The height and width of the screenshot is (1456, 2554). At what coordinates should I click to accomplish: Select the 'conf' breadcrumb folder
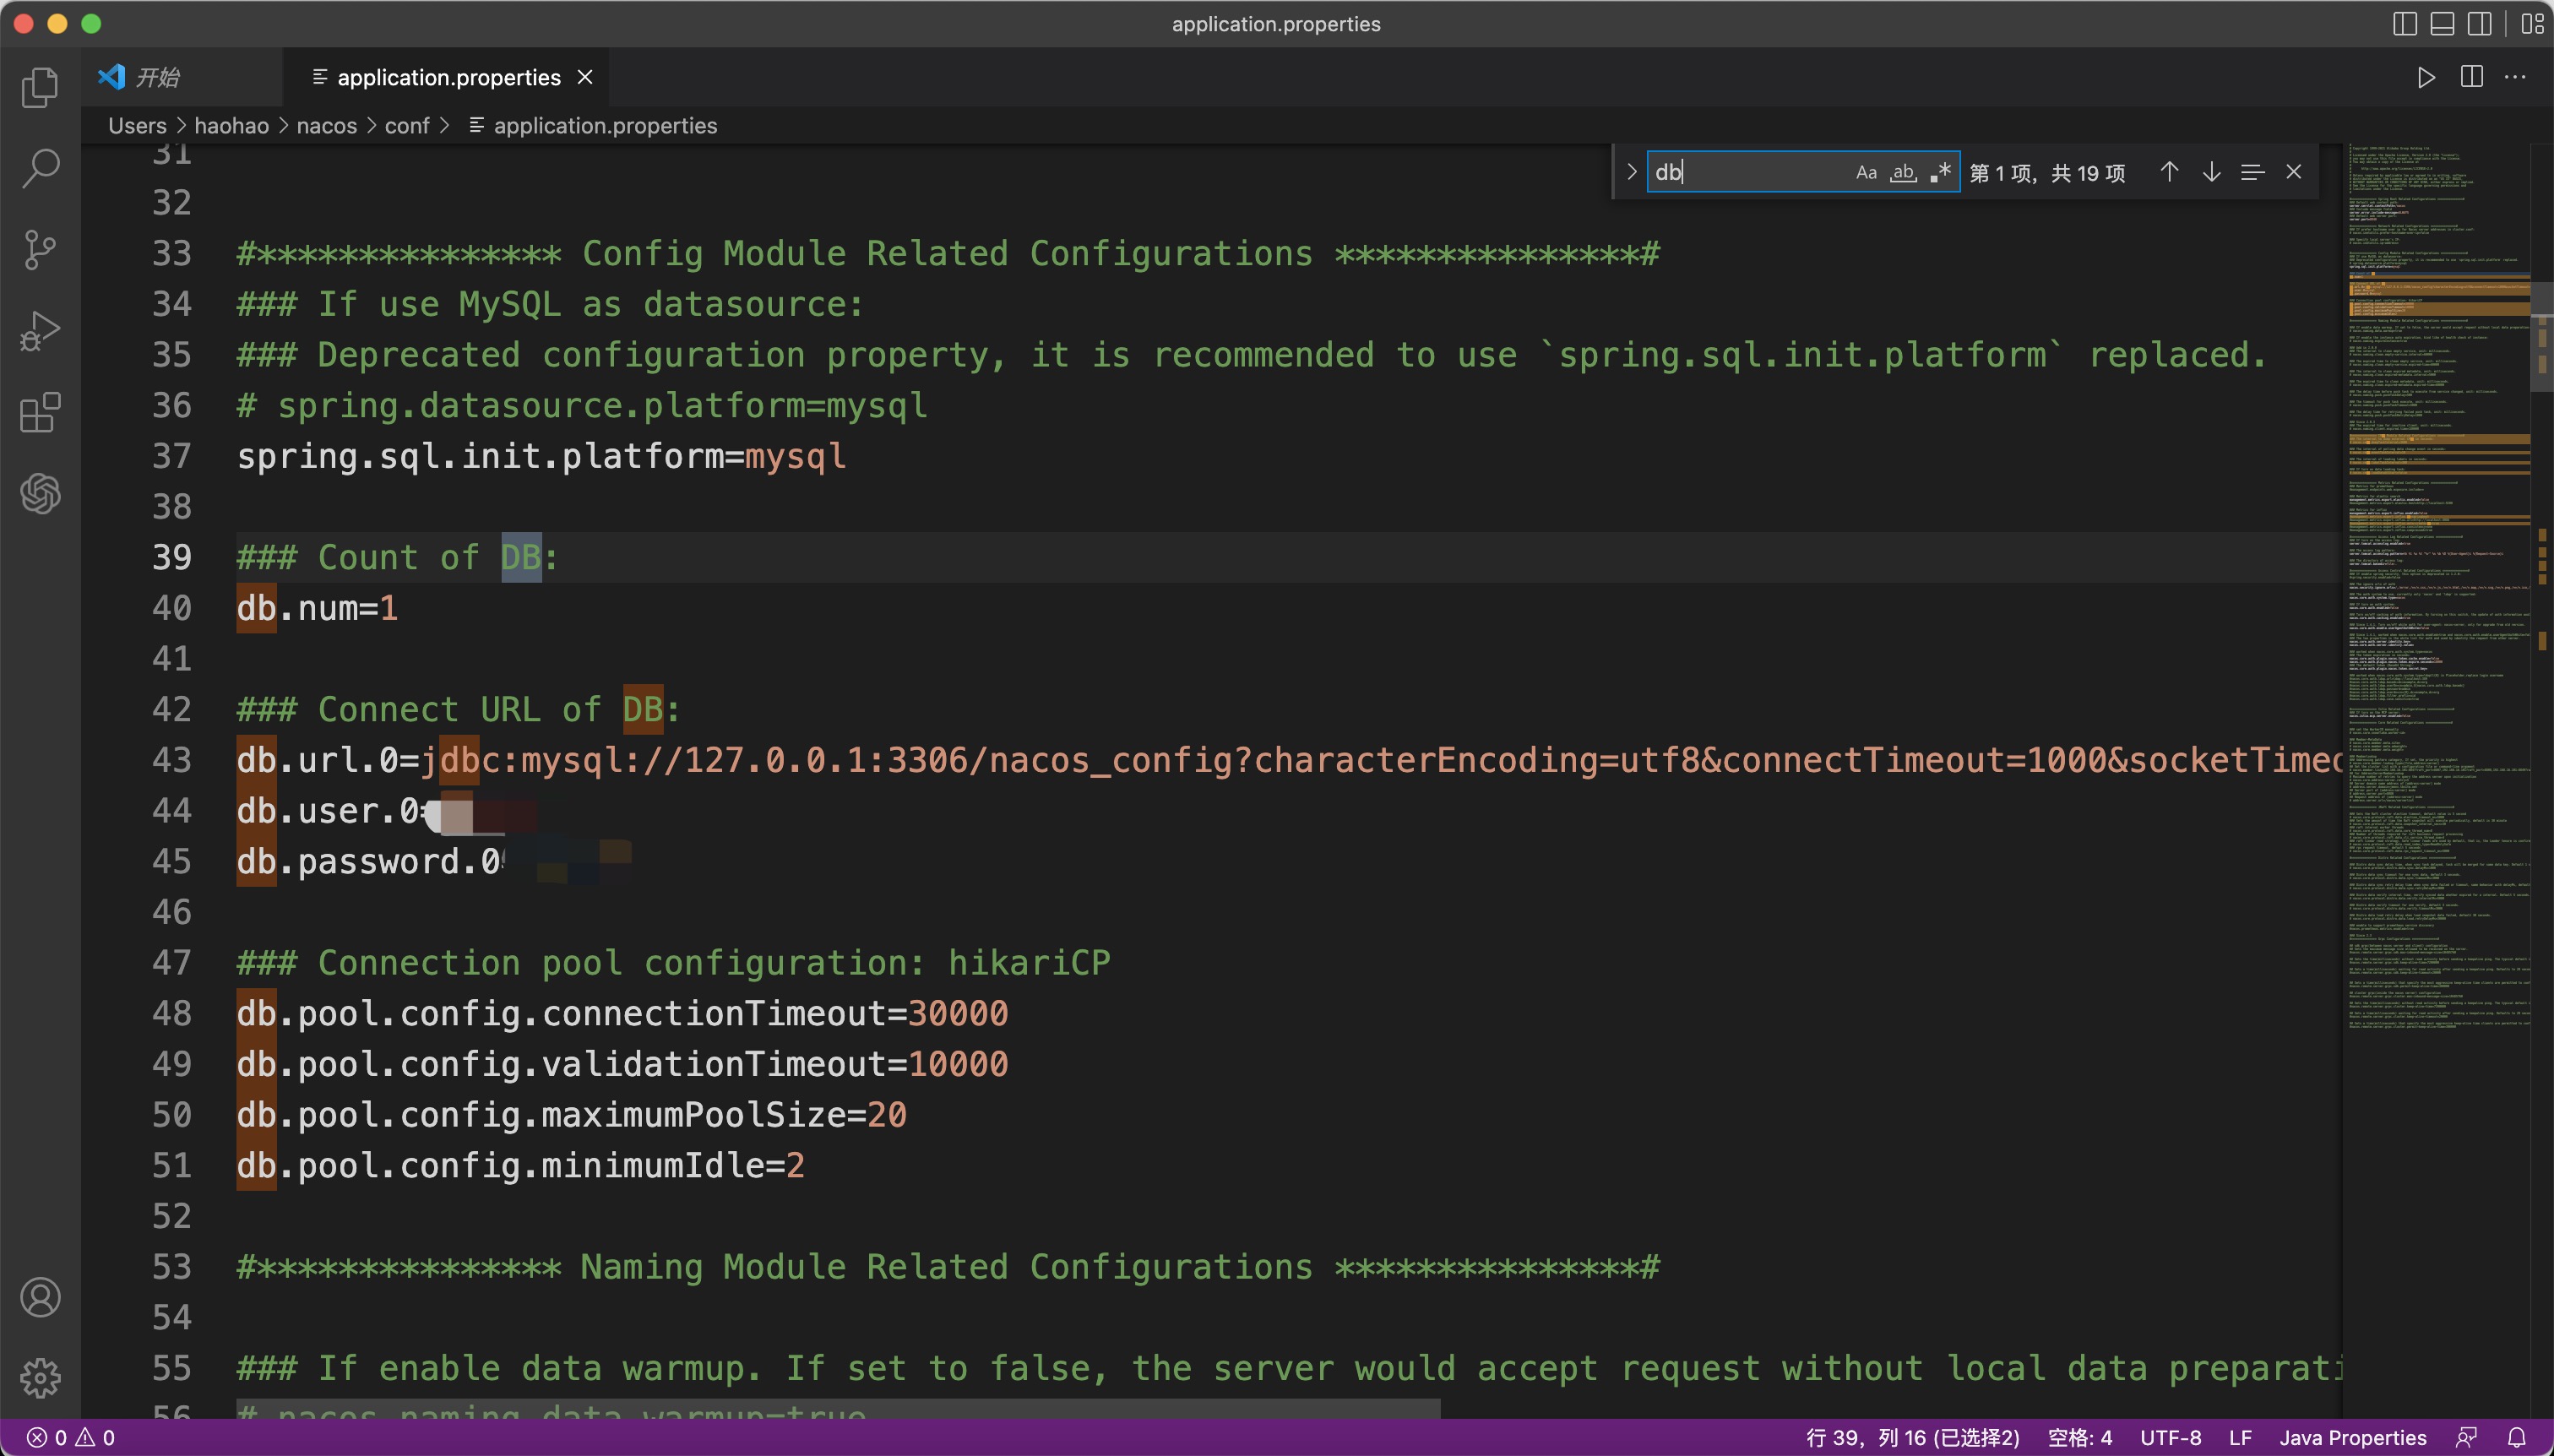(407, 126)
